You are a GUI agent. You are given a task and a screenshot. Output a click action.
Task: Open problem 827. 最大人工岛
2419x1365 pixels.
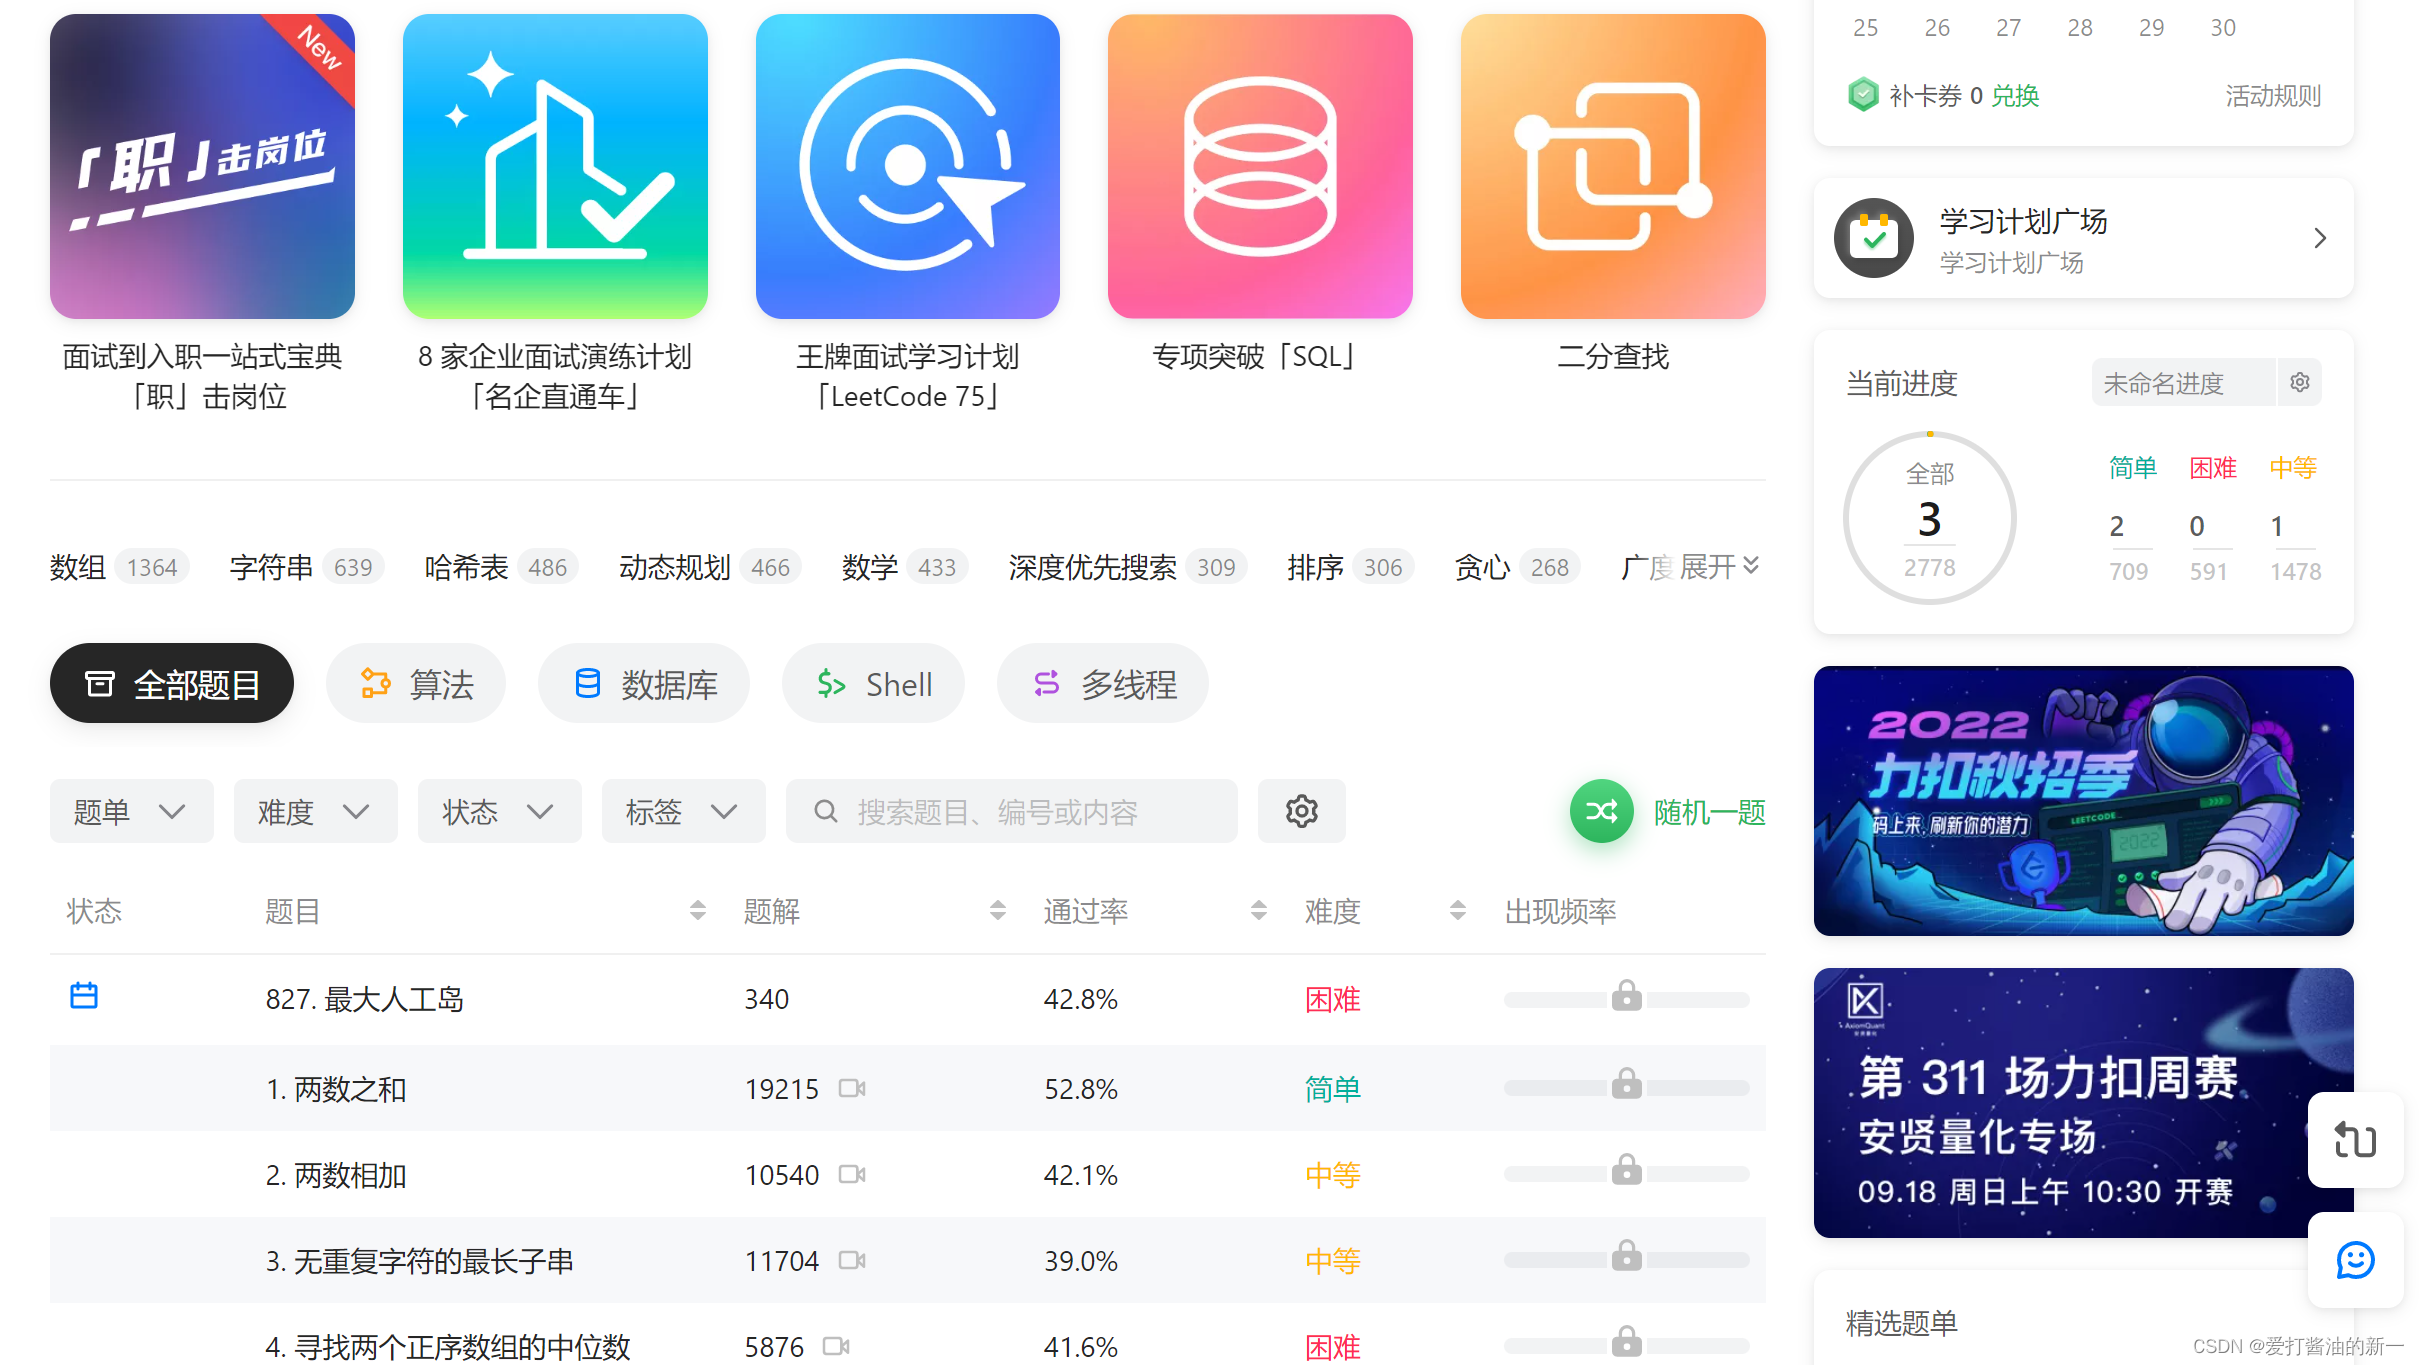(x=365, y=999)
